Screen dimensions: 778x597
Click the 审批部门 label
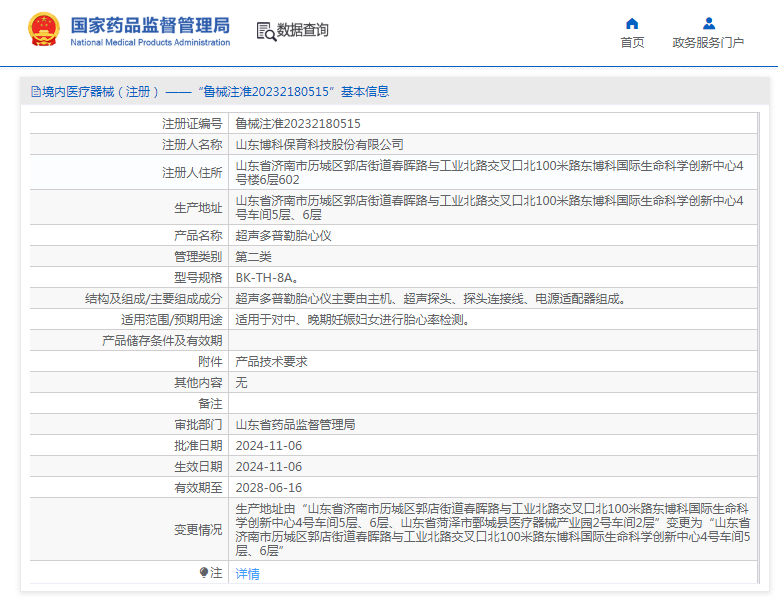[198, 425]
